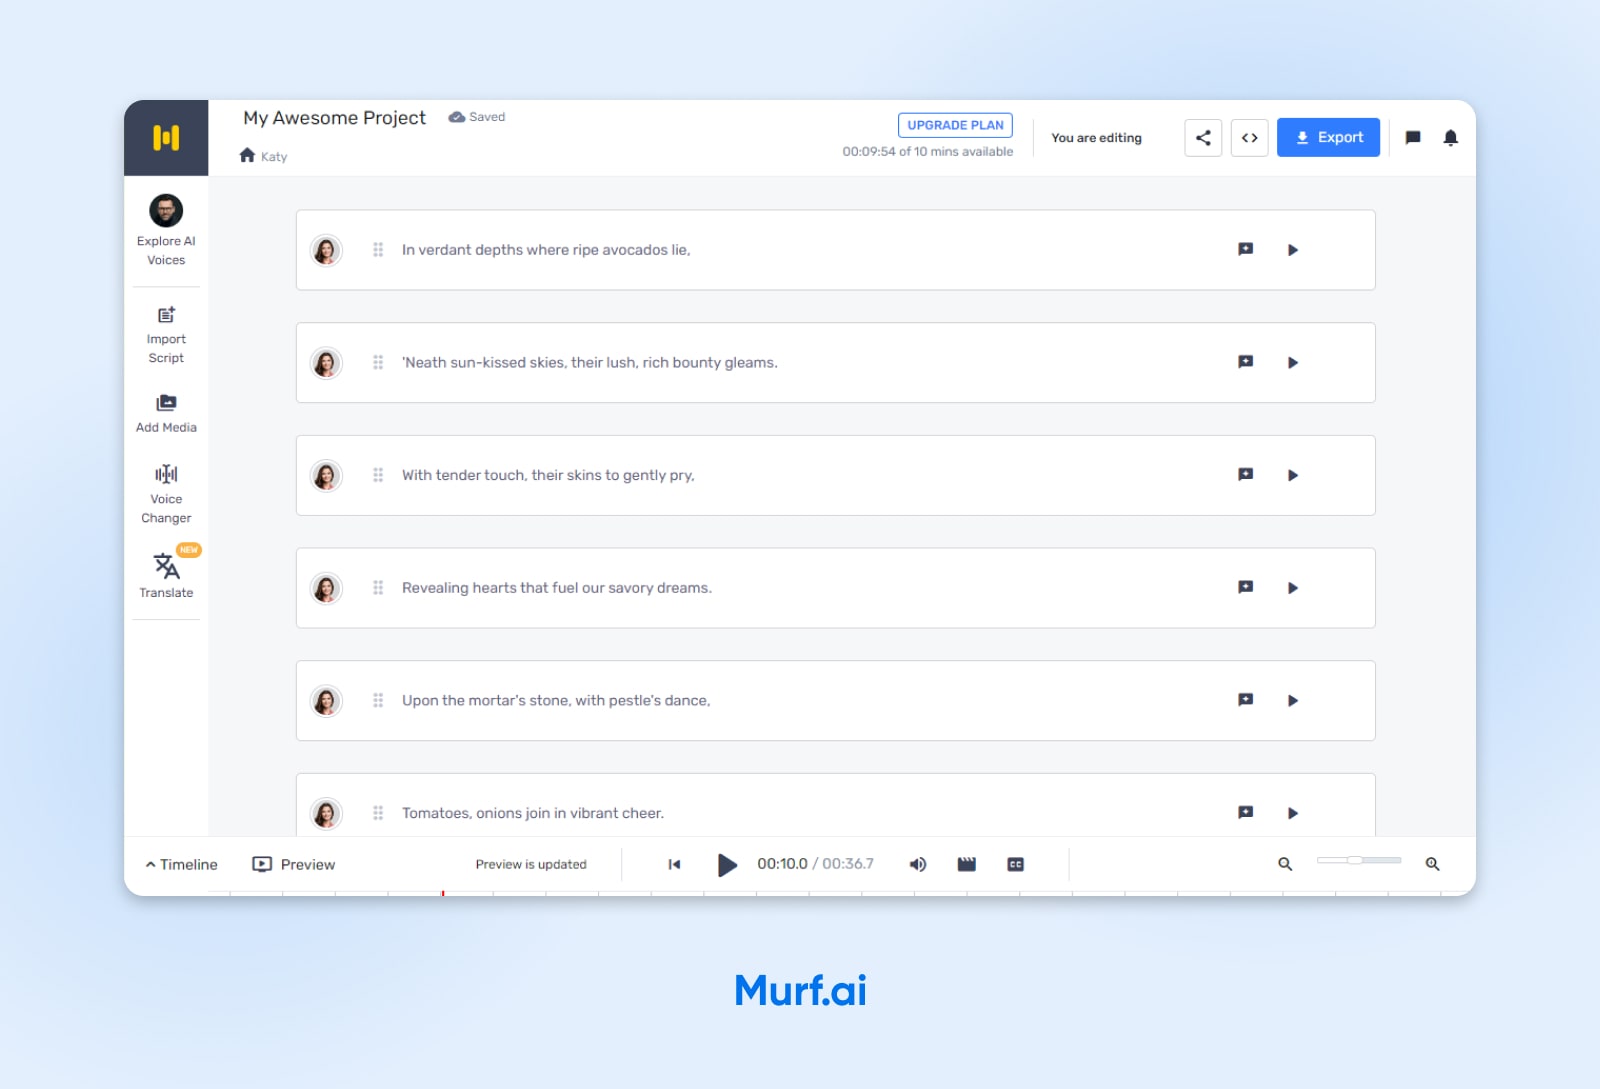This screenshot has height=1089, width=1600.
Task: Mute the audio volume
Action: coord(917,864)
